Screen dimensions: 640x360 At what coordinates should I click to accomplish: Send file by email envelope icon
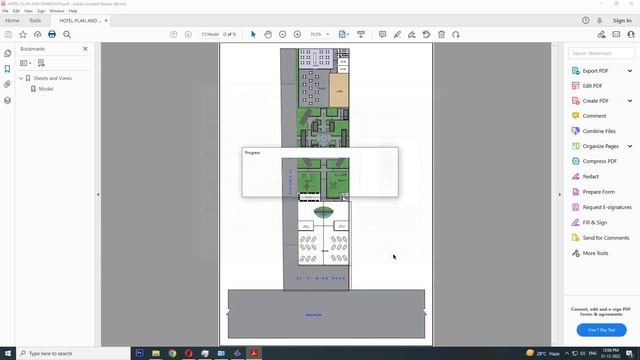pyautogui.click(x=616, y=35)
